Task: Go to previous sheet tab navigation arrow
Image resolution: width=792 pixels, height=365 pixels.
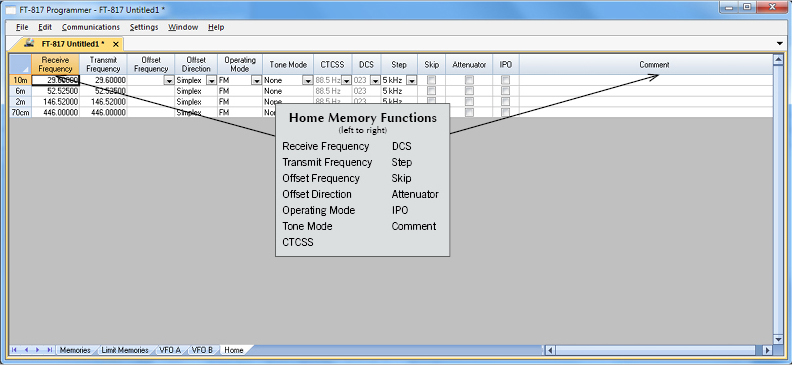Action: pos(26,350)
